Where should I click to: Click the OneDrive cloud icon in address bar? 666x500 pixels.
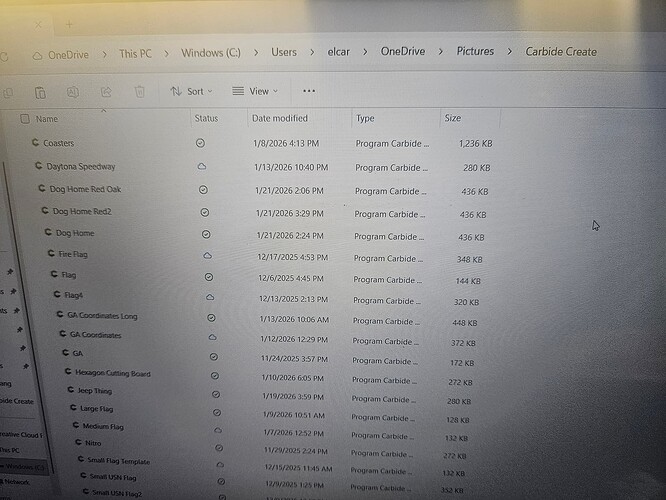coord(37,54)
